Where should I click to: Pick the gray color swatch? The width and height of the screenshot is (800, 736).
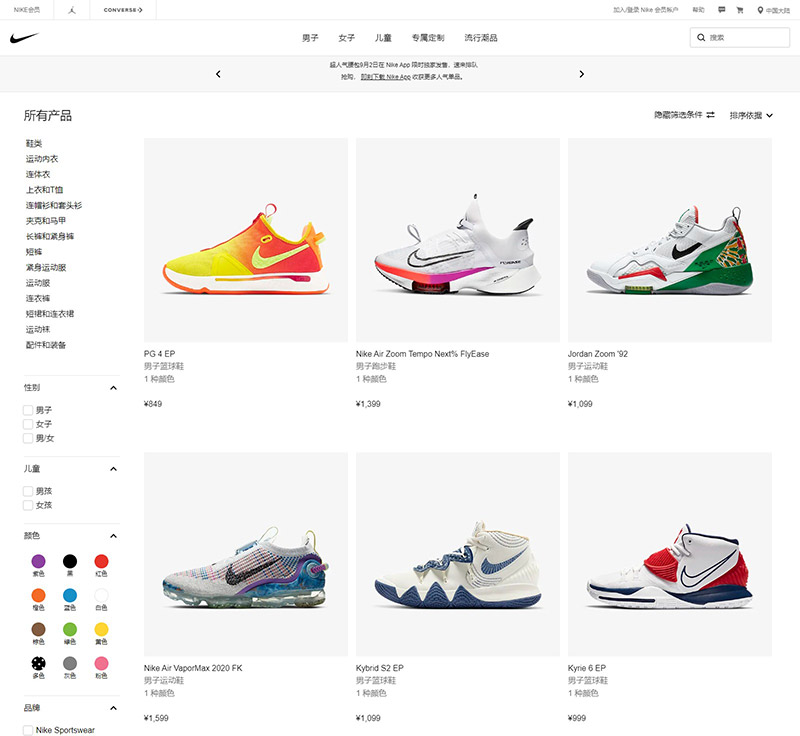[70, 663]
